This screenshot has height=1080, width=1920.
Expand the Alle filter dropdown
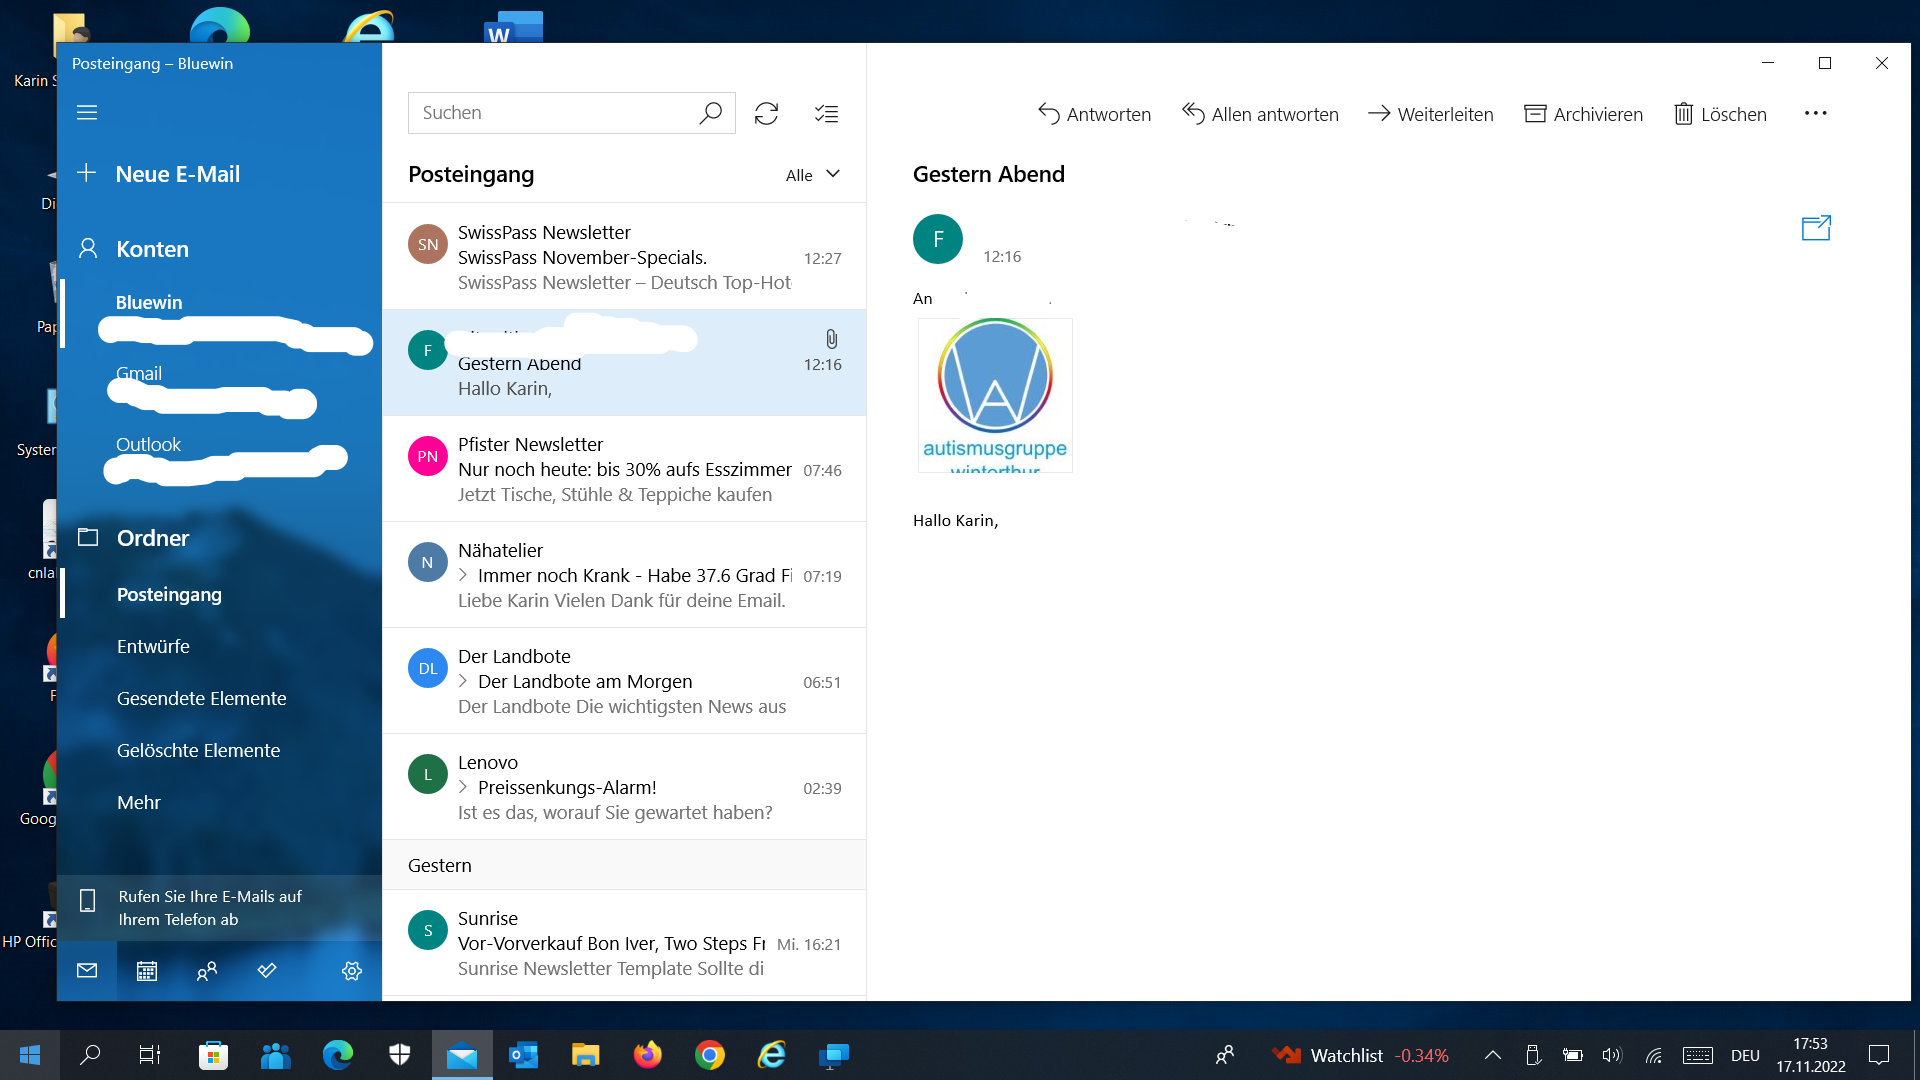(x=812, y=175)
